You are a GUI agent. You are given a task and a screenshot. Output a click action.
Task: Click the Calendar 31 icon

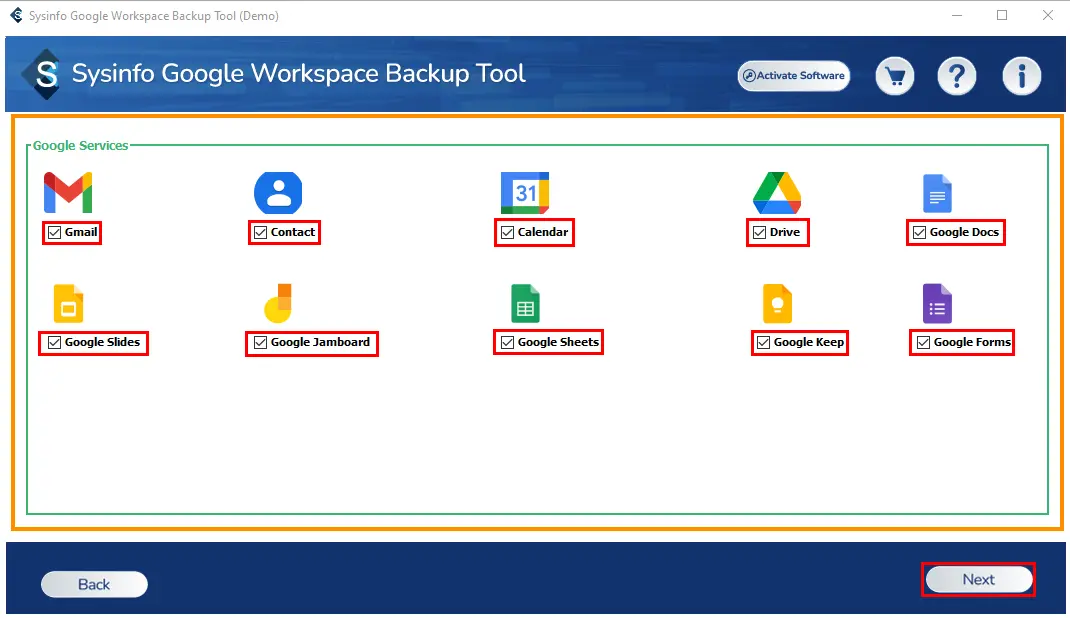click(525, 193)
